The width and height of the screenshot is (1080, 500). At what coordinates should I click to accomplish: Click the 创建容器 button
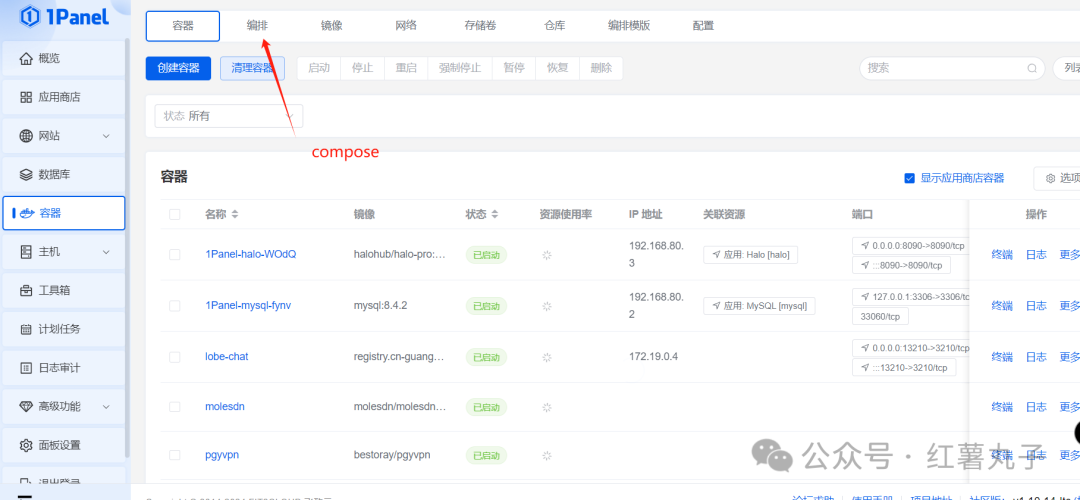(178, 68)
